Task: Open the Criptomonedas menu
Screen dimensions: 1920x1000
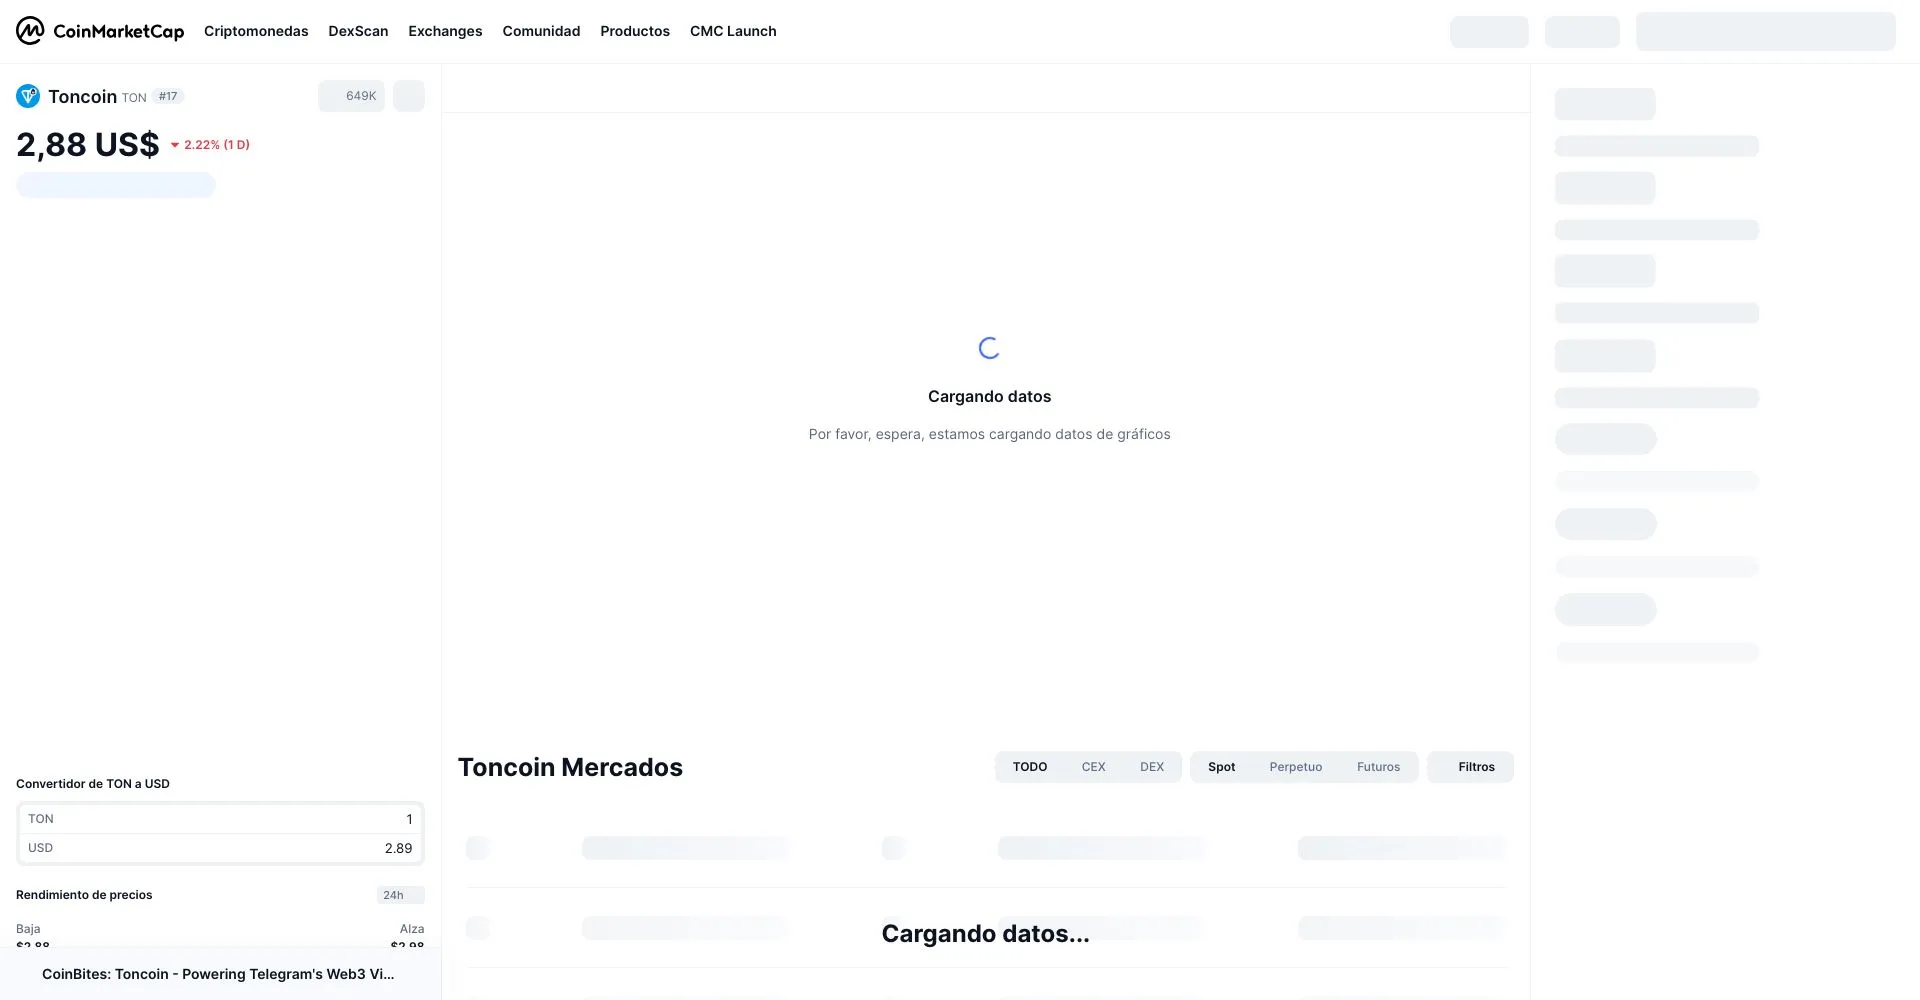Action: point(256,31)
